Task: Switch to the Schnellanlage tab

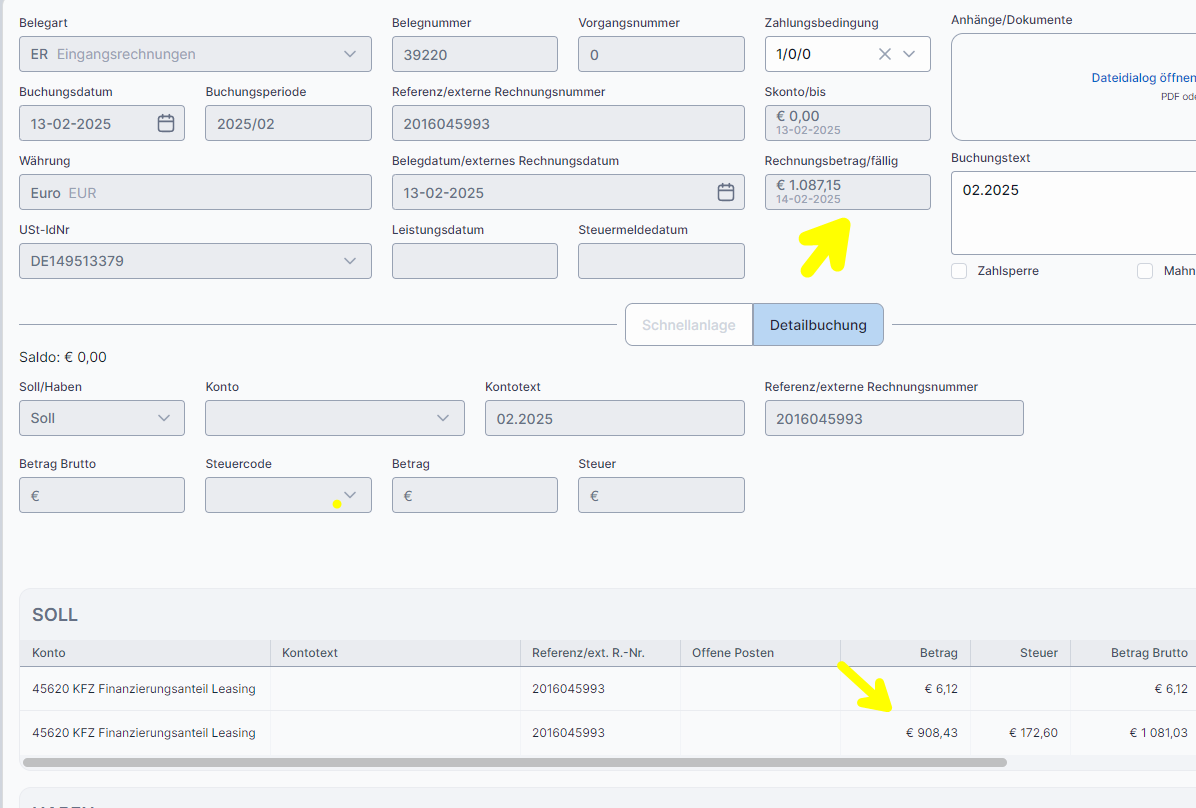Action: (688, 325)
